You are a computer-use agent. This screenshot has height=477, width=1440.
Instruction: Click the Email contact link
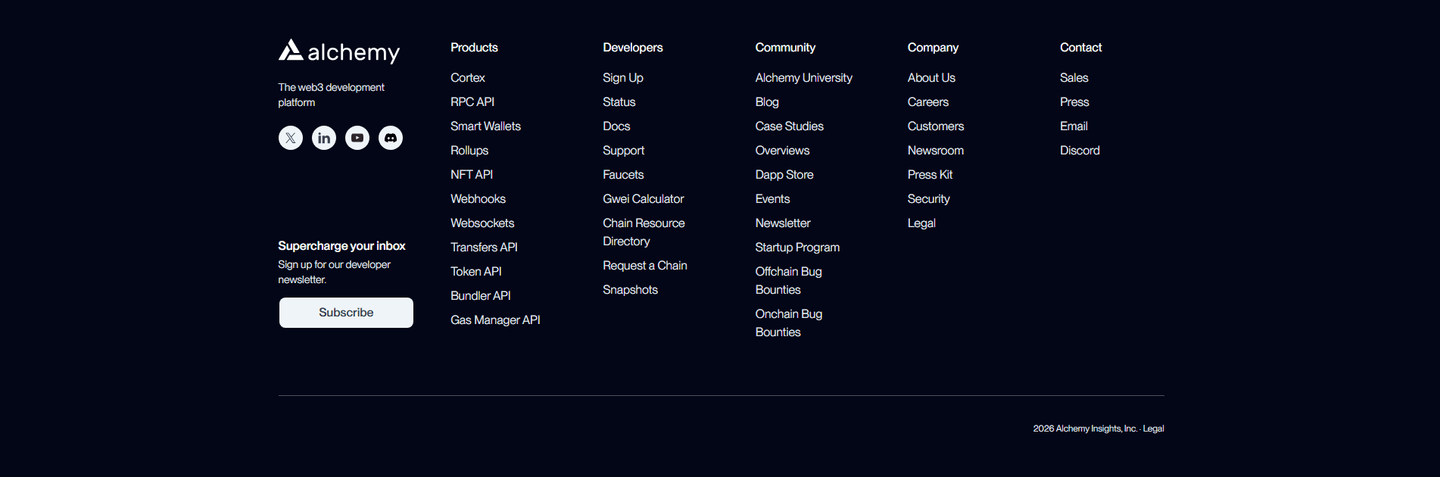1074,126
